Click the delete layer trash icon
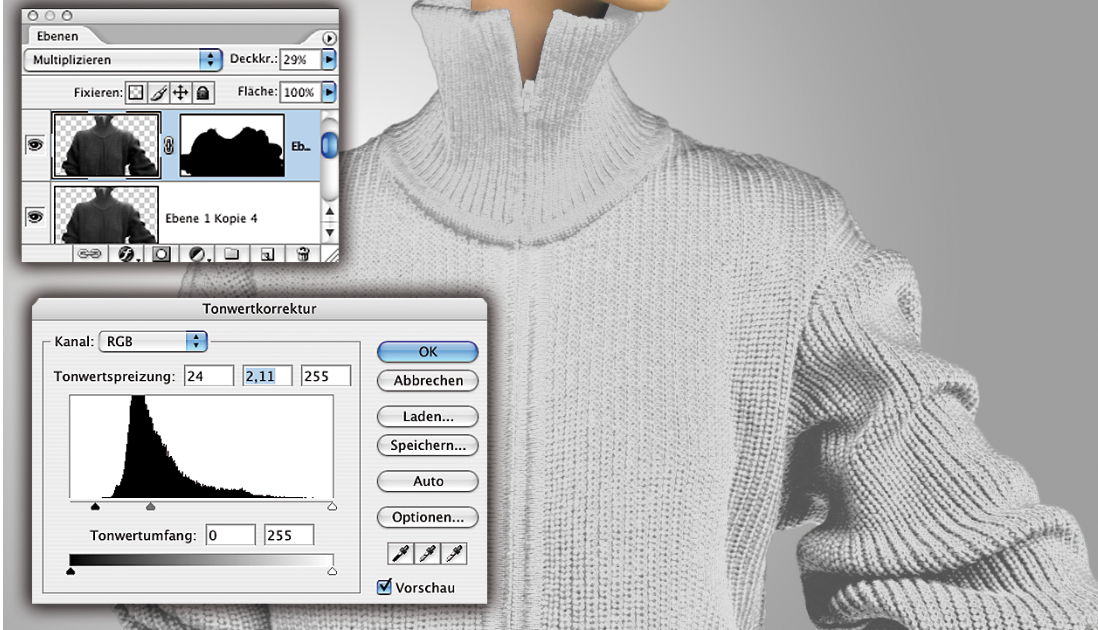The image size is (1098, 630). click(x=302, y=254)
